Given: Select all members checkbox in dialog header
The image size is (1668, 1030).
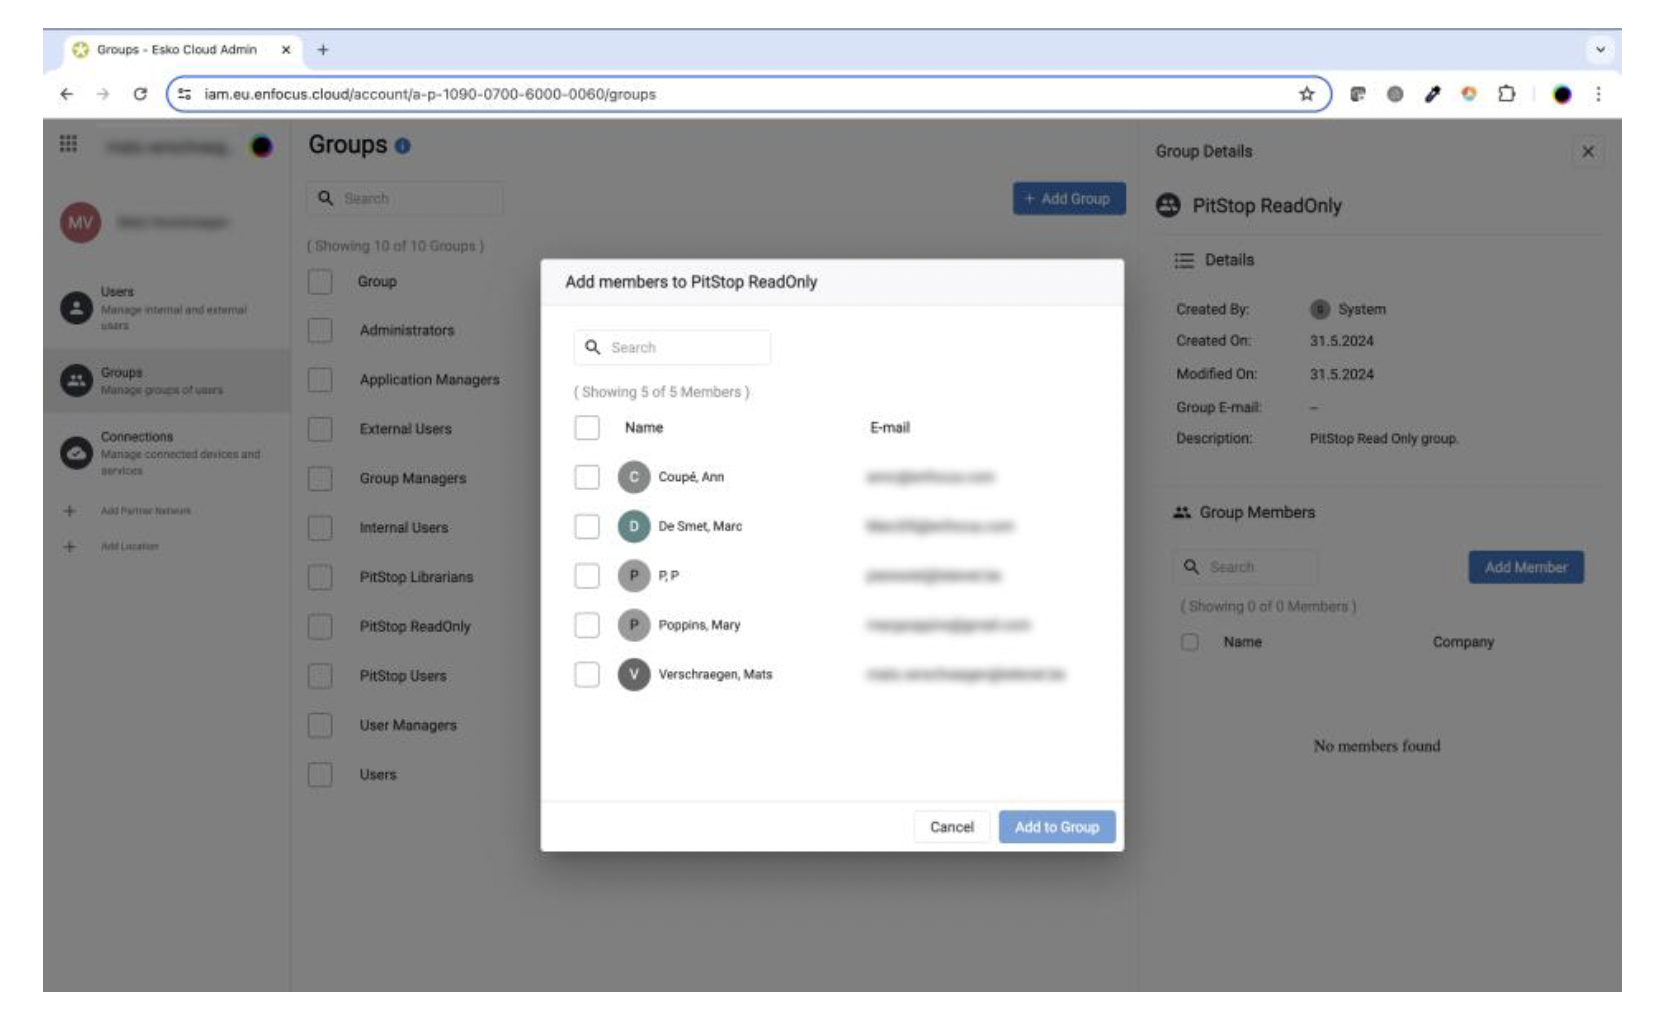Looking at the screenshot, I should pos(587,428).
